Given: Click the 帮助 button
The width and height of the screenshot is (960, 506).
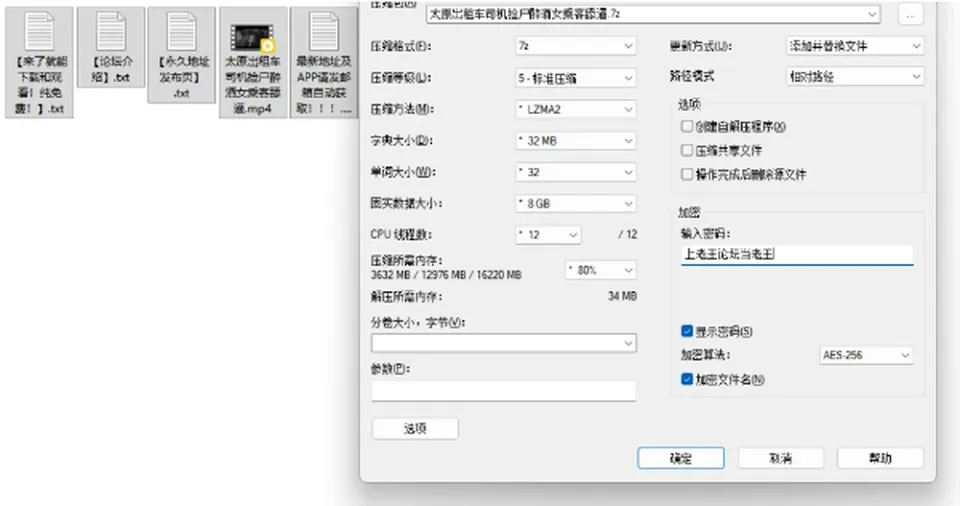Looking at the screenshot, I should pos(880,458).
